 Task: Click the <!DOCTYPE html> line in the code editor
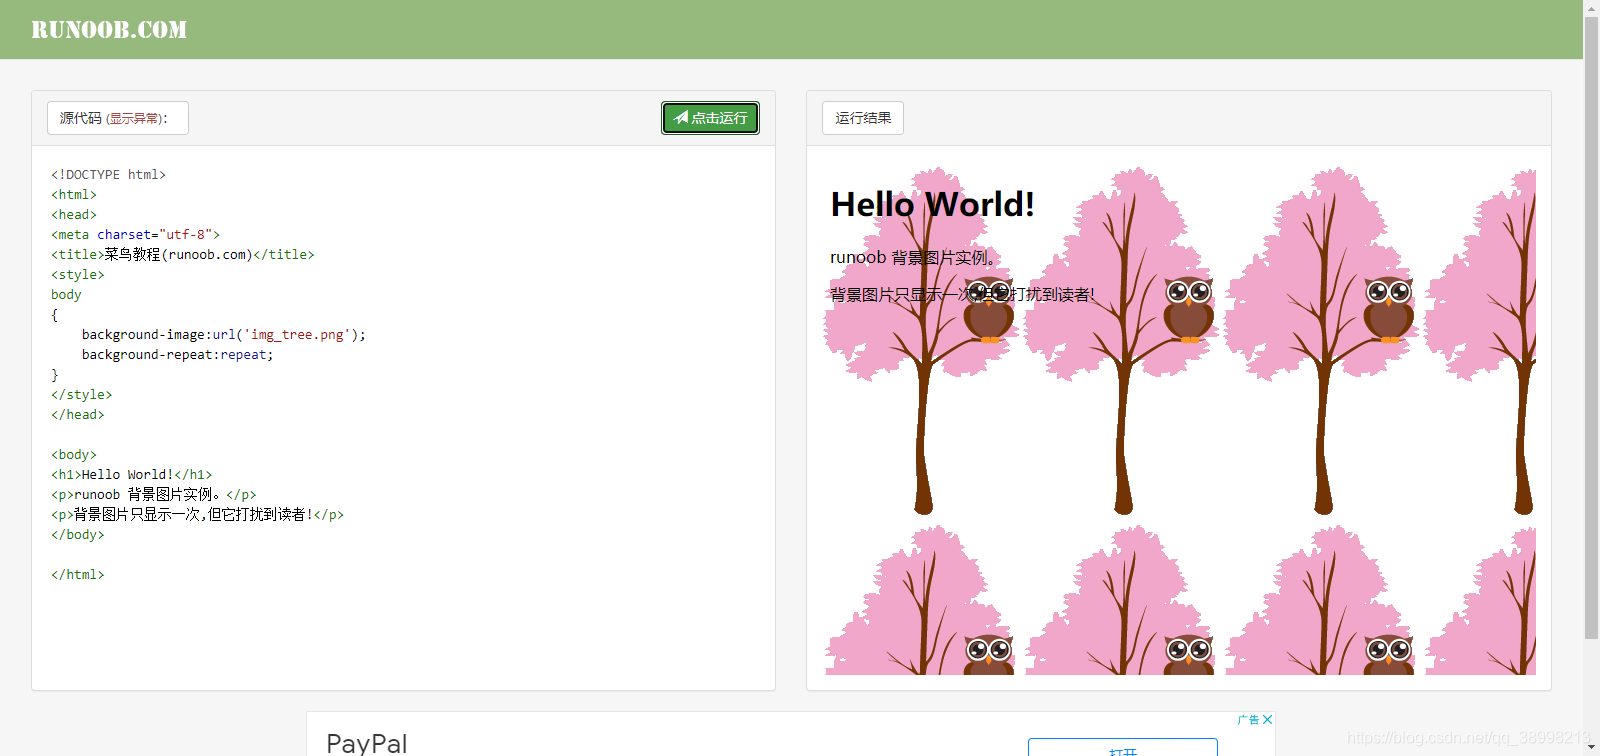coord(108,175)
